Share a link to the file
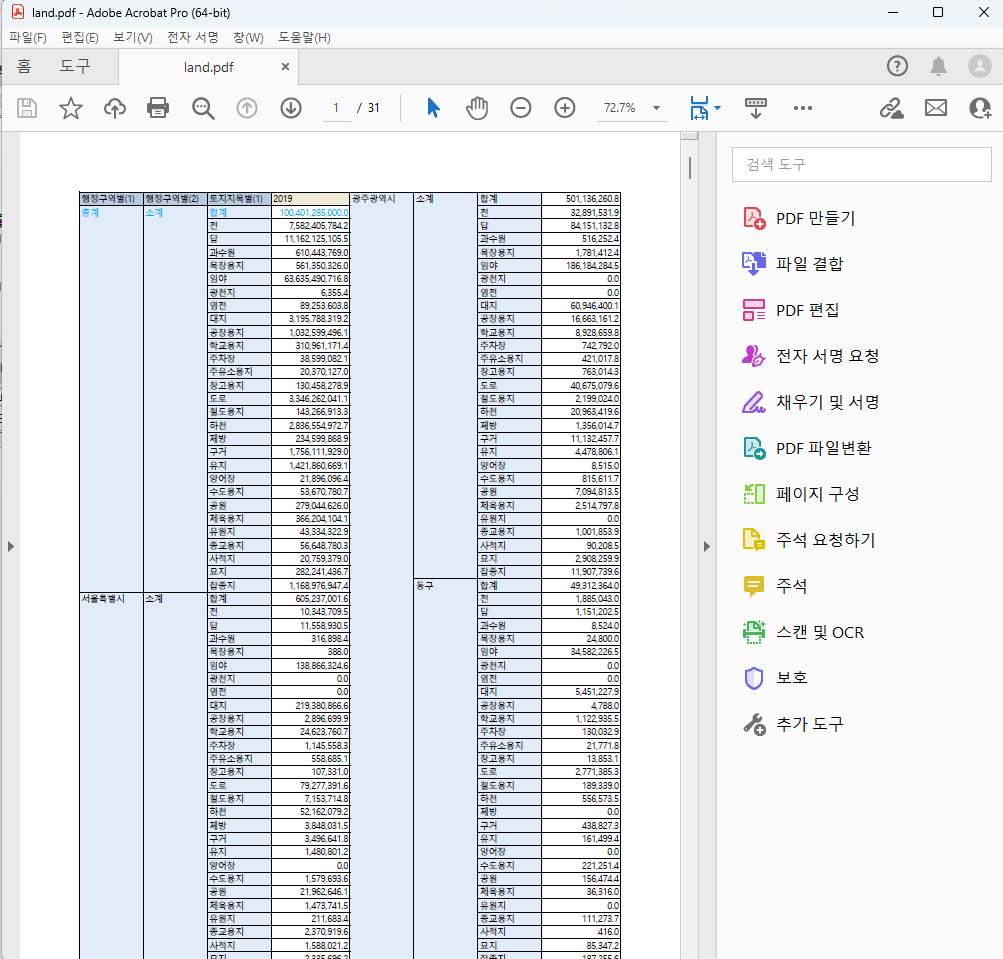The height and width of the screenshot is (959, 1003). click(892, 108)
